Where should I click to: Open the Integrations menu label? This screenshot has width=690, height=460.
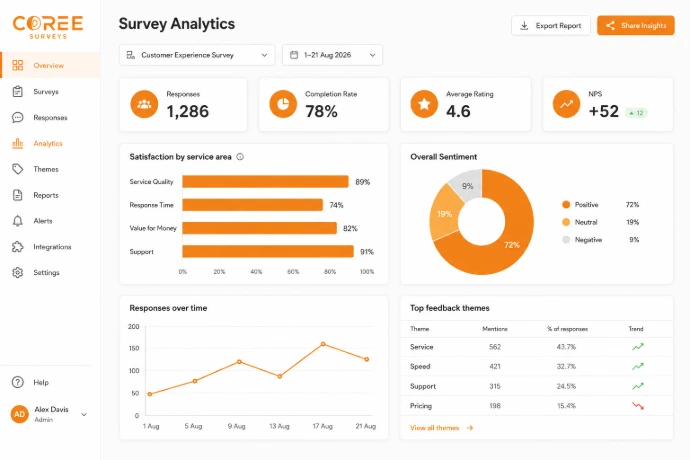[x=52, y=247]
